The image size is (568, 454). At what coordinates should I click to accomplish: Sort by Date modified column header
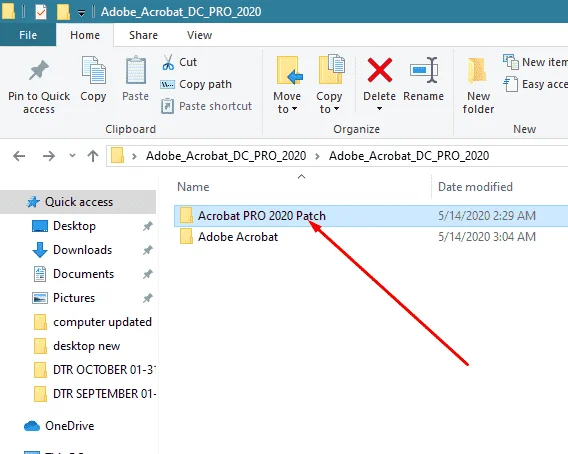coord(475,187)
